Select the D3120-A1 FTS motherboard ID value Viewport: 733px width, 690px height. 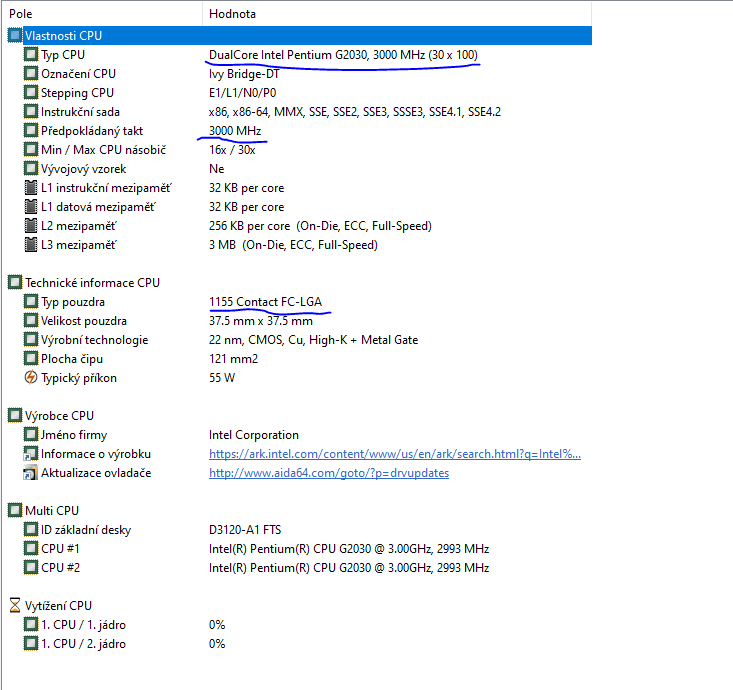[x=245, y=530]
